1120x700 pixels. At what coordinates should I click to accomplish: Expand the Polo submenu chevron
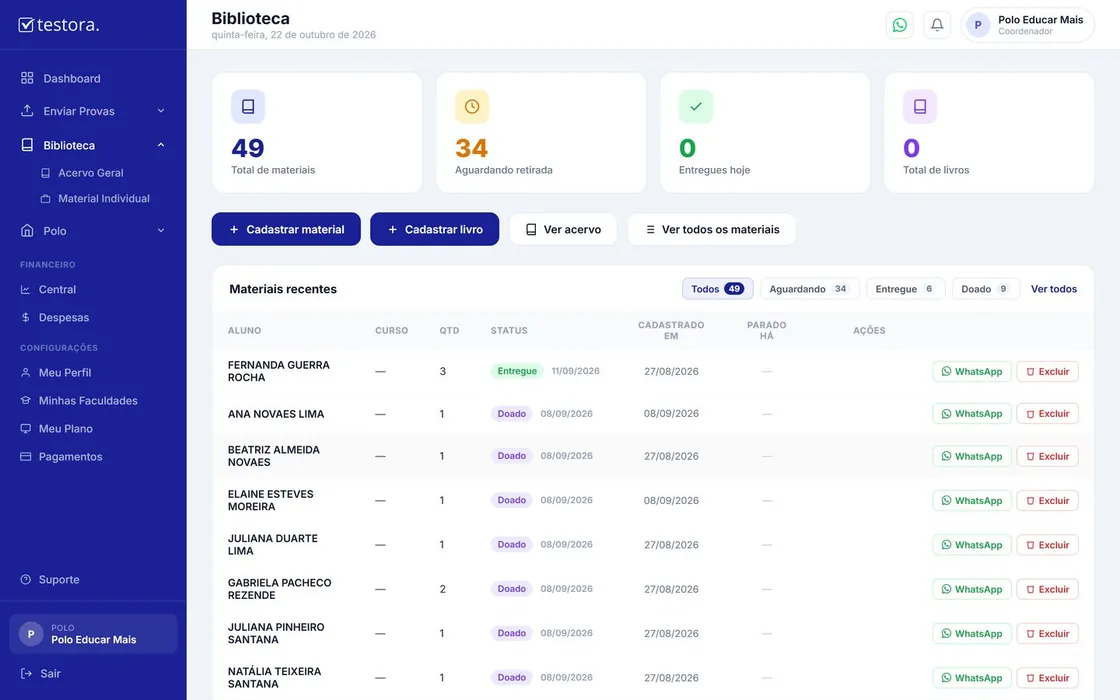[161, 231]
